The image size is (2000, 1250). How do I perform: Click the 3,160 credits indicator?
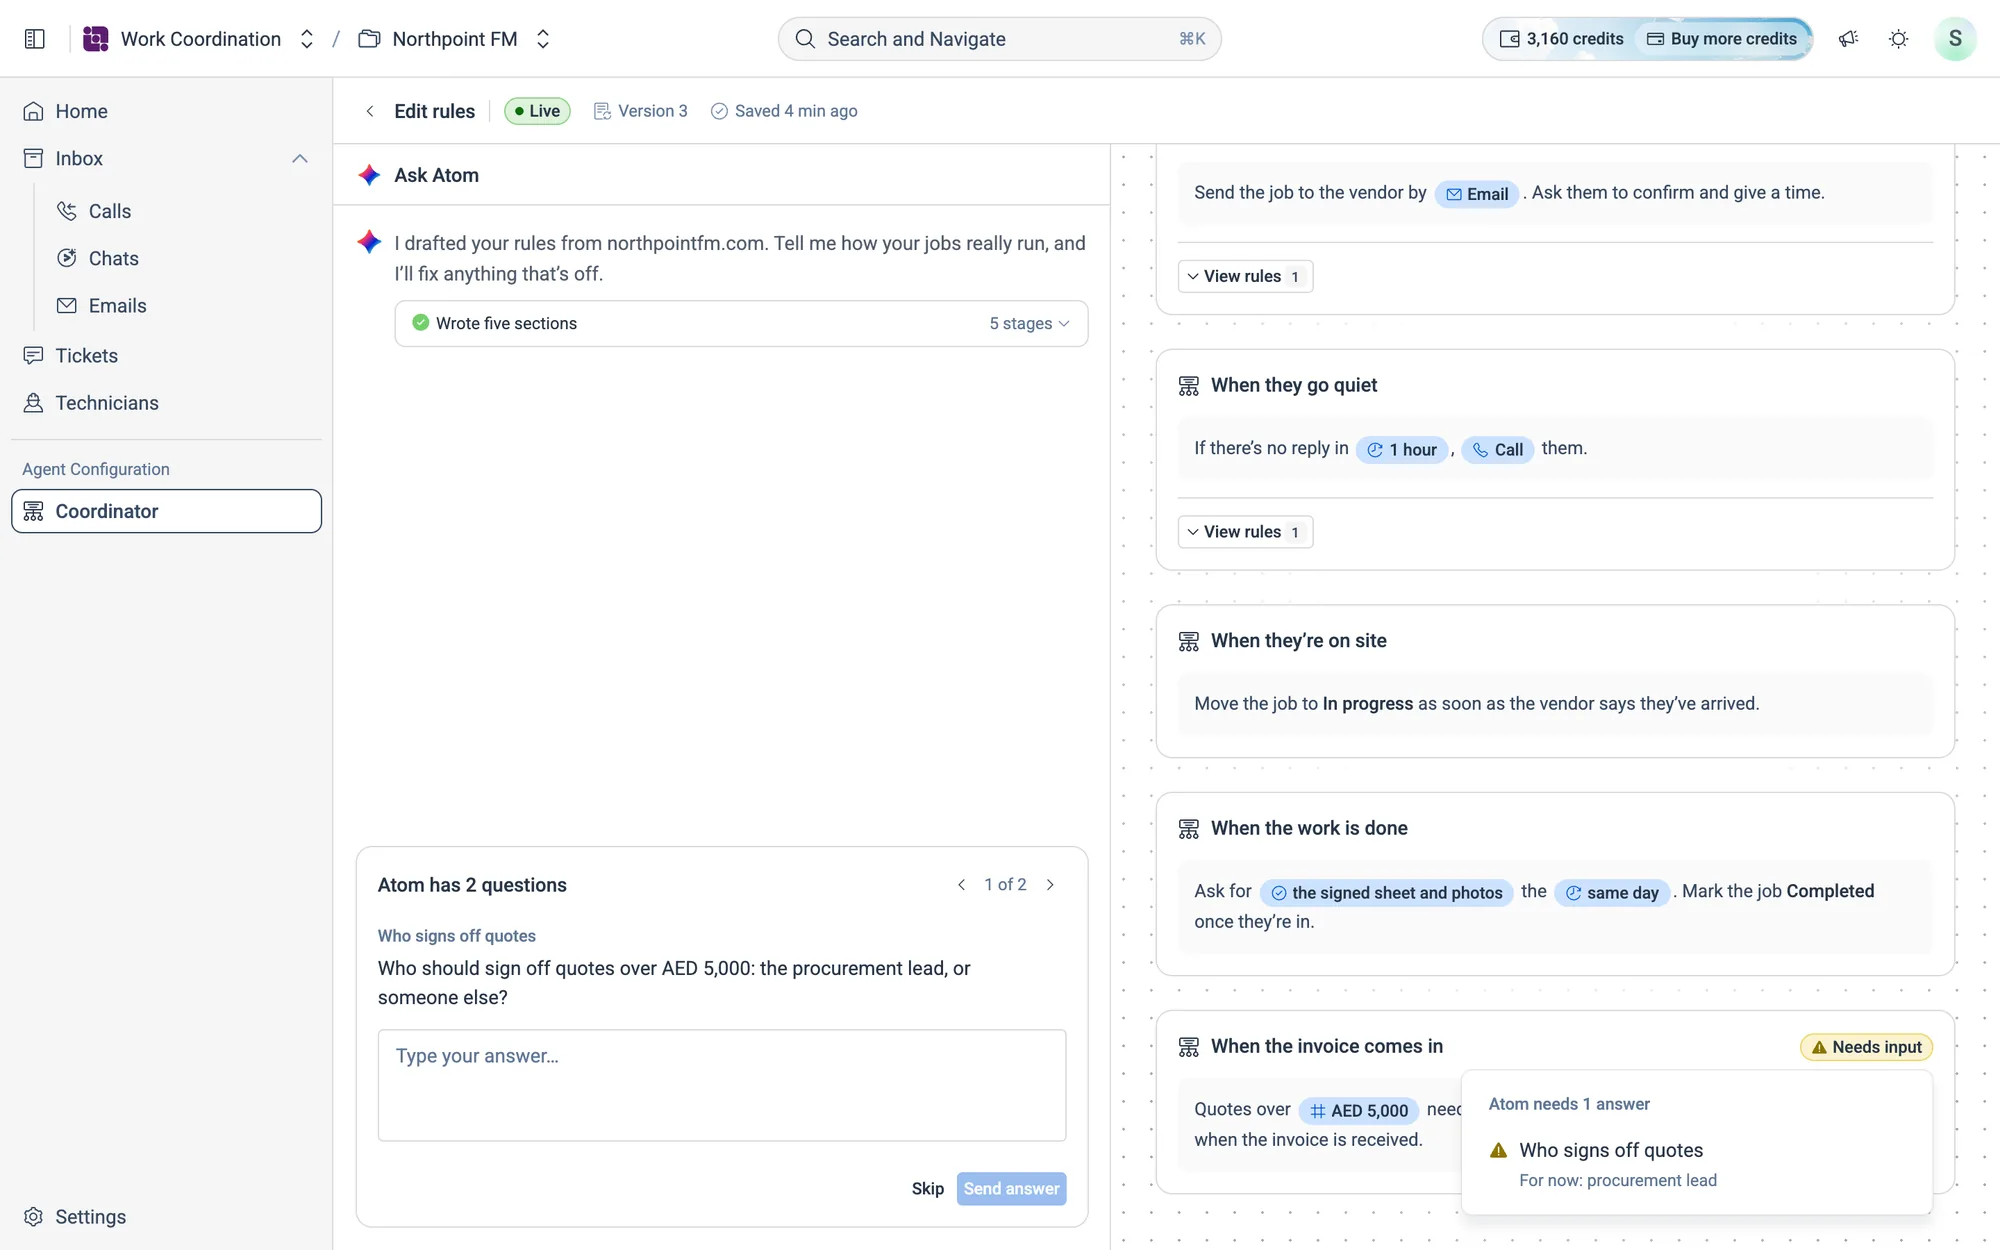point(1561,39)
